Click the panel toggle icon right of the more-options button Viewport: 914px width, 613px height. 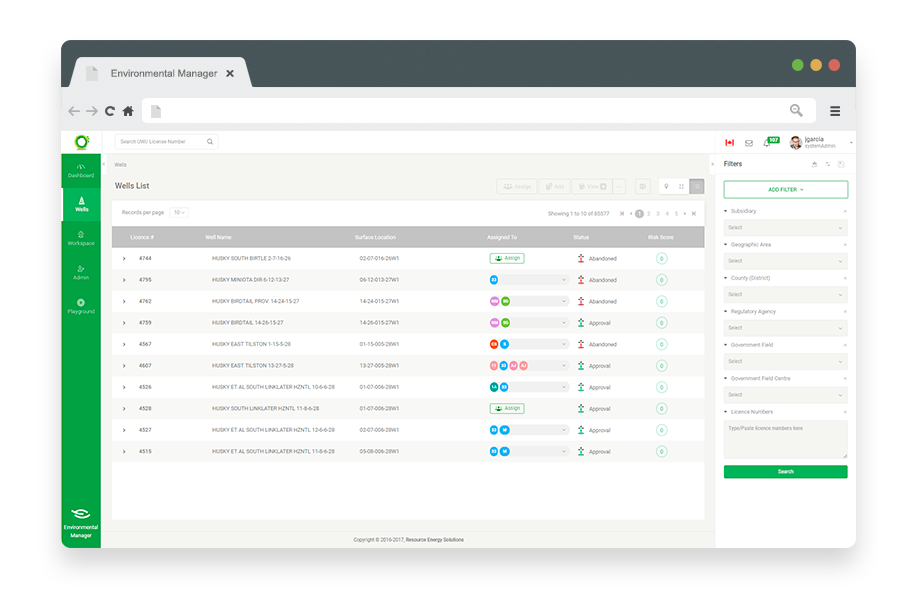point(642,186)
